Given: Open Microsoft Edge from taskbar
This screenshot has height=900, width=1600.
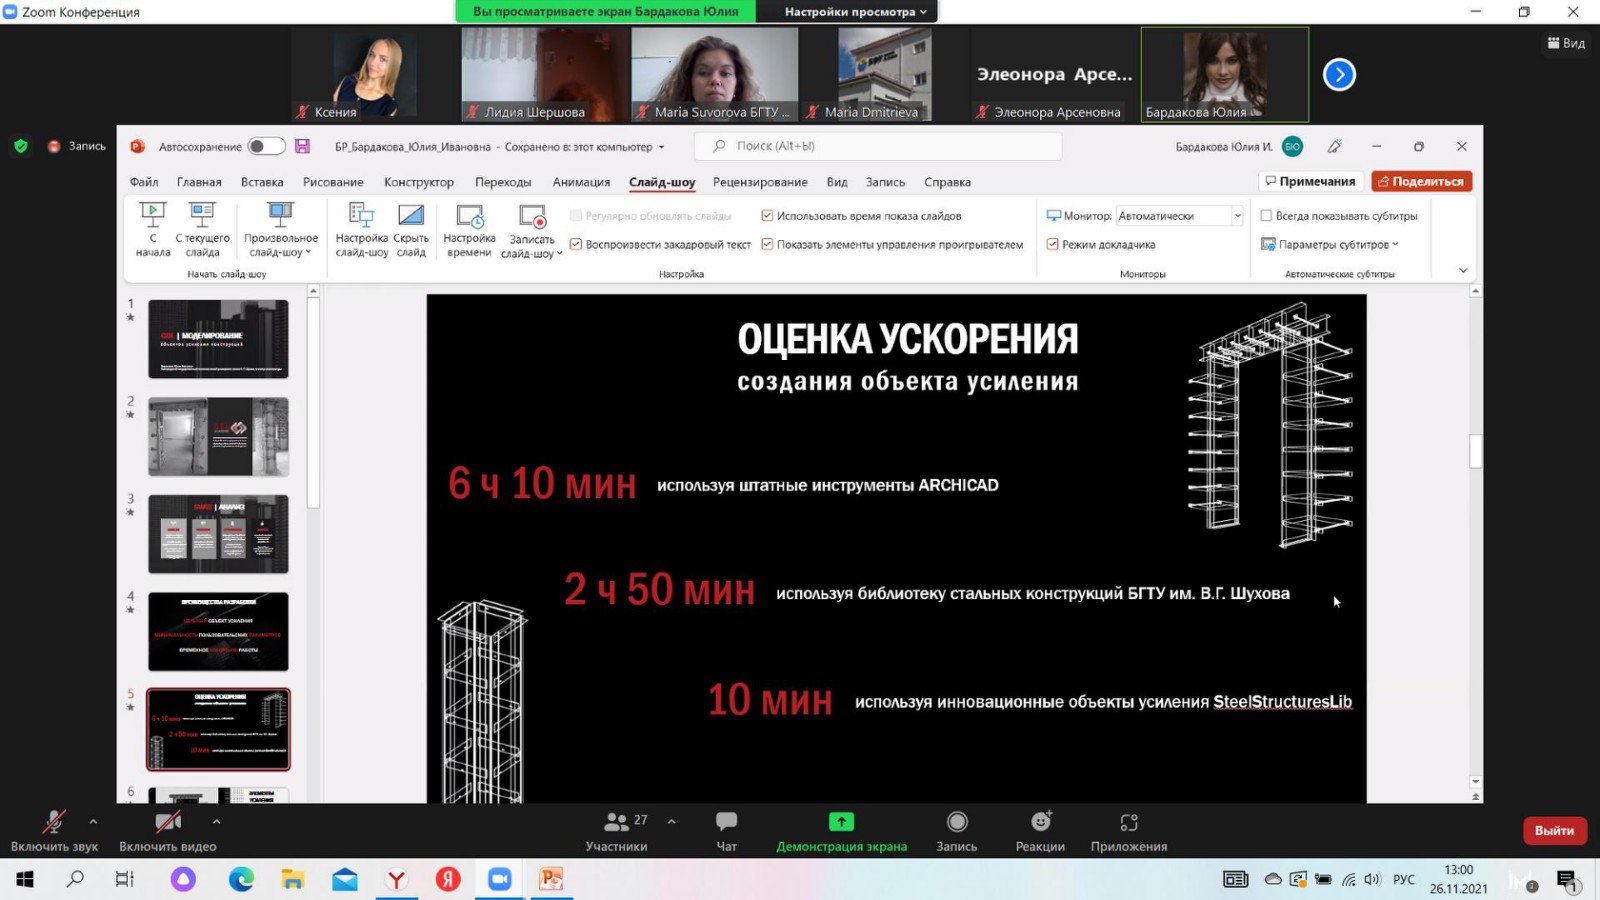Looking at the screenshot, I should pyautogui.click(x=241, y=879).
